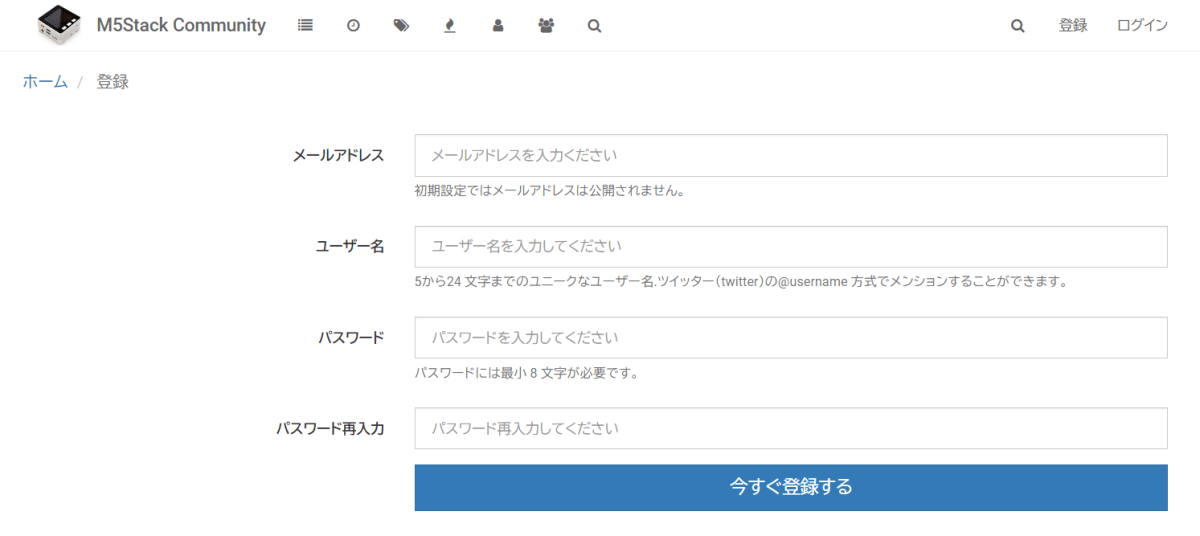Screen dimensions: 1200x536
Task: Select the メールアドレス field label
Action: pos(338,156)
